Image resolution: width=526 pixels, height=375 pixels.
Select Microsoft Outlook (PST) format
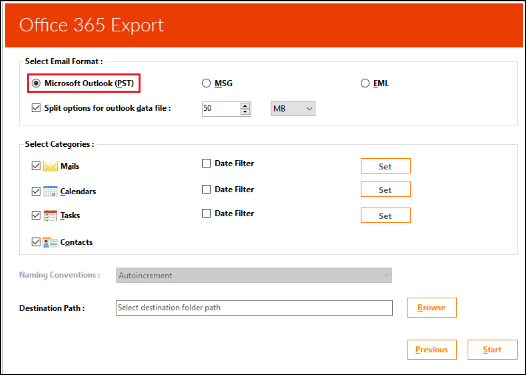click(36, 83)
